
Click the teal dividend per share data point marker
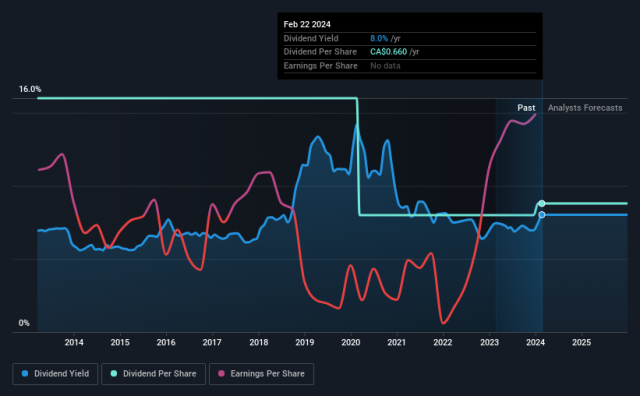click(542, 203)
